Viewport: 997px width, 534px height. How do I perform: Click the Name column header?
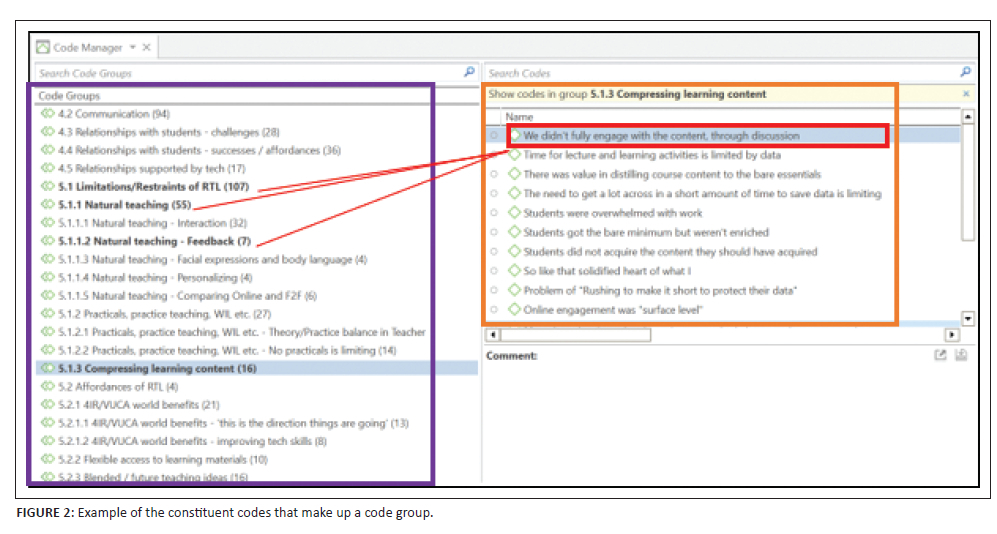520,116
